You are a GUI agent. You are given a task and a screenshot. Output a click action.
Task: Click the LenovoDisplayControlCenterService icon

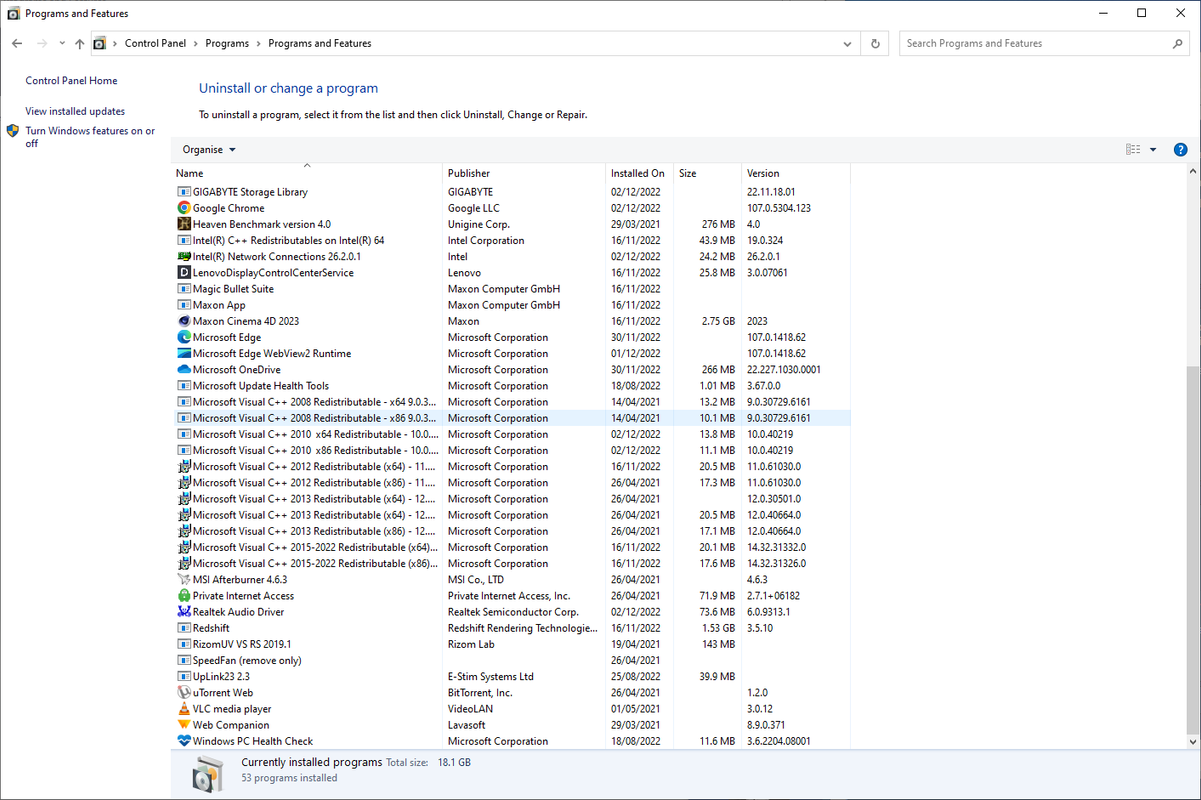[184, 273]
